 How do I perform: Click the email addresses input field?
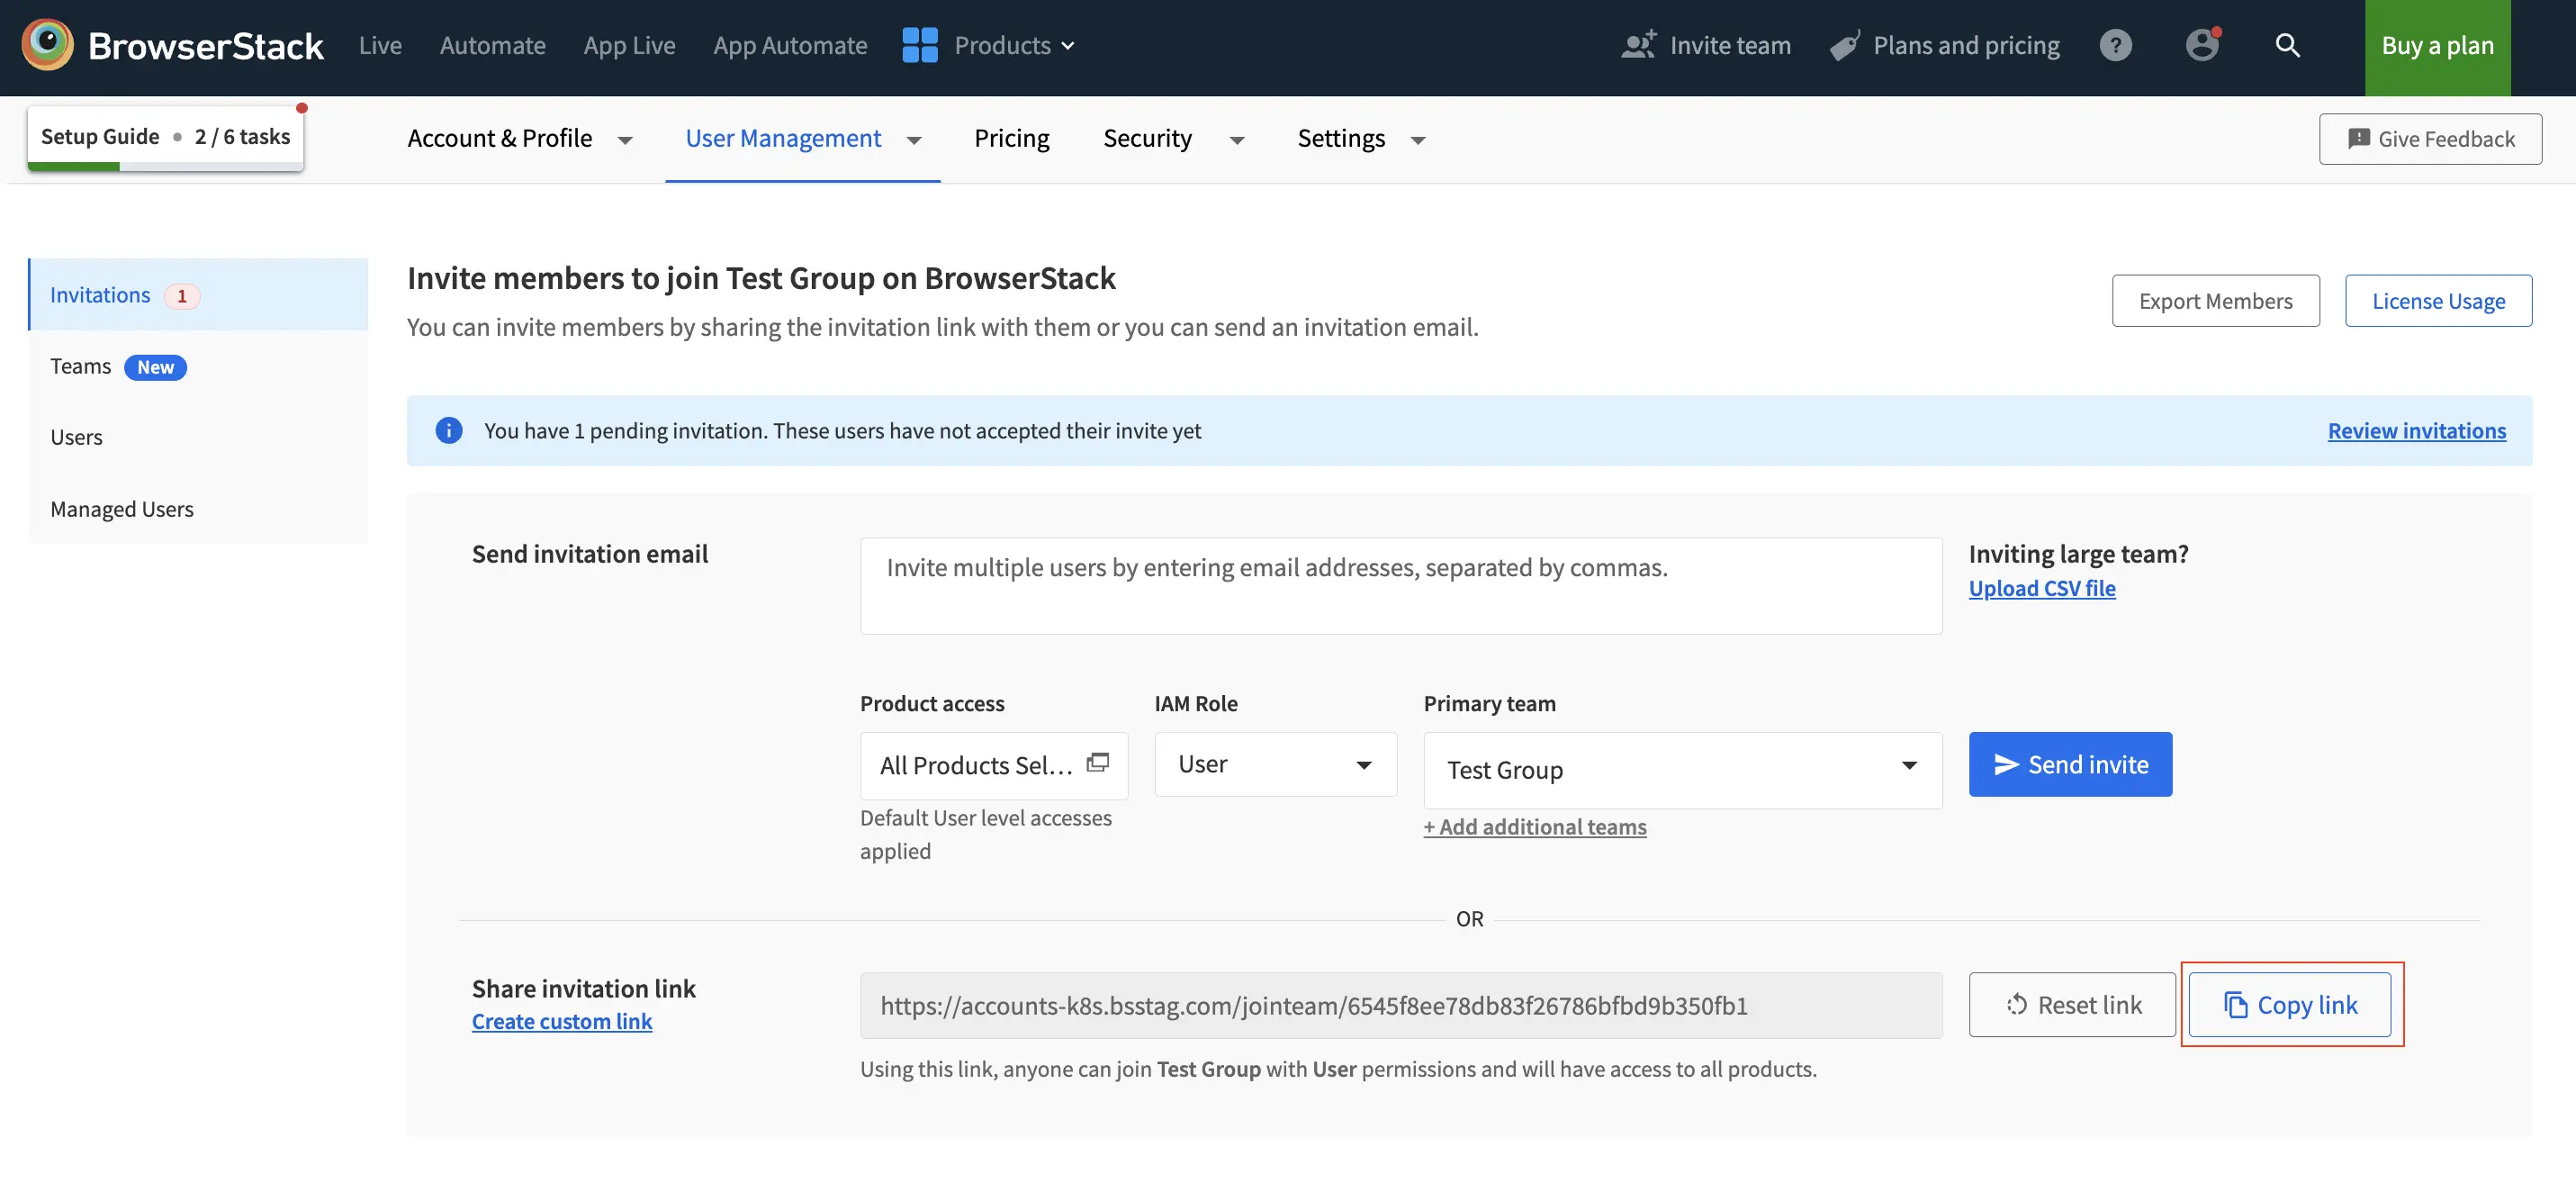pos(1400,586)
